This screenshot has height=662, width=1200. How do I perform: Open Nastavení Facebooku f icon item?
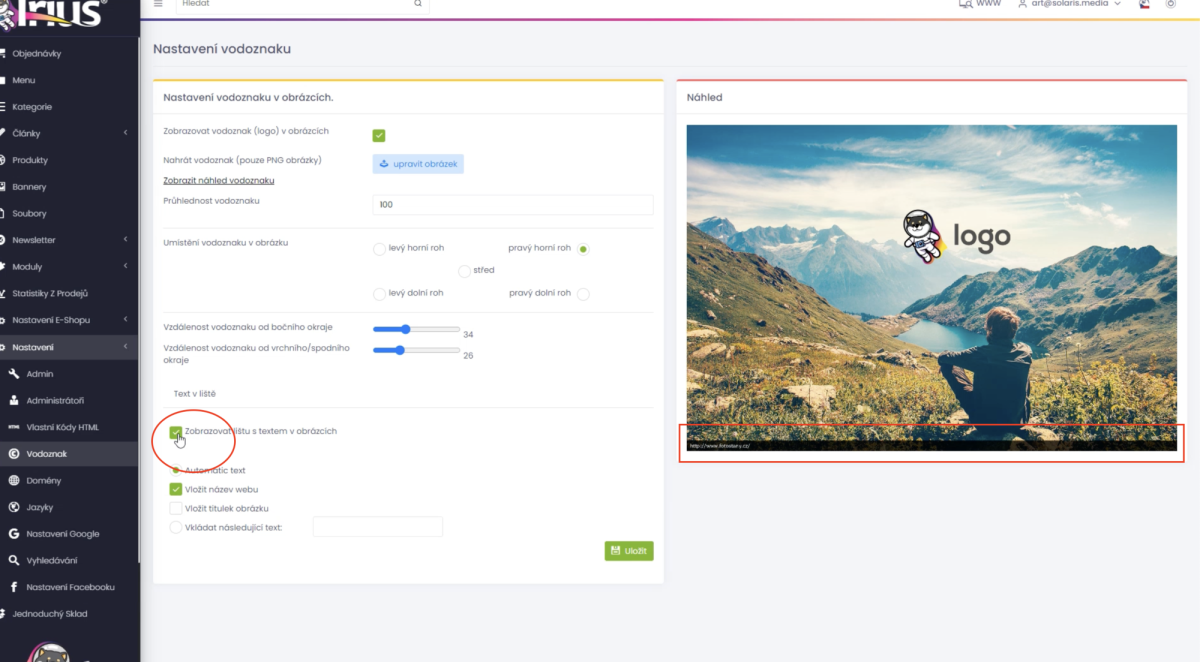coord(70,587)
